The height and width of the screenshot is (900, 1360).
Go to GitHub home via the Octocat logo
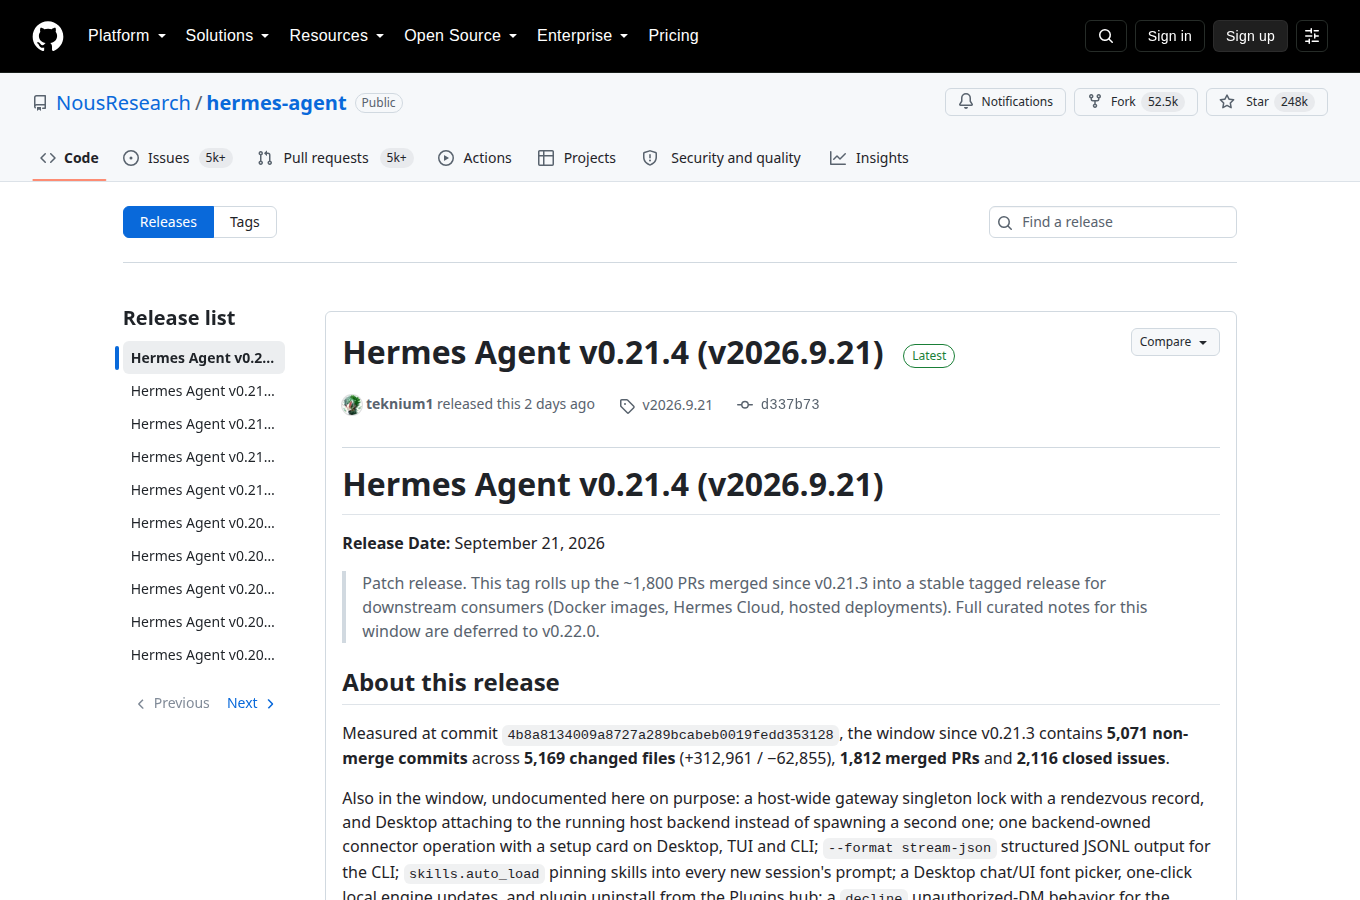tap(48, 36)
